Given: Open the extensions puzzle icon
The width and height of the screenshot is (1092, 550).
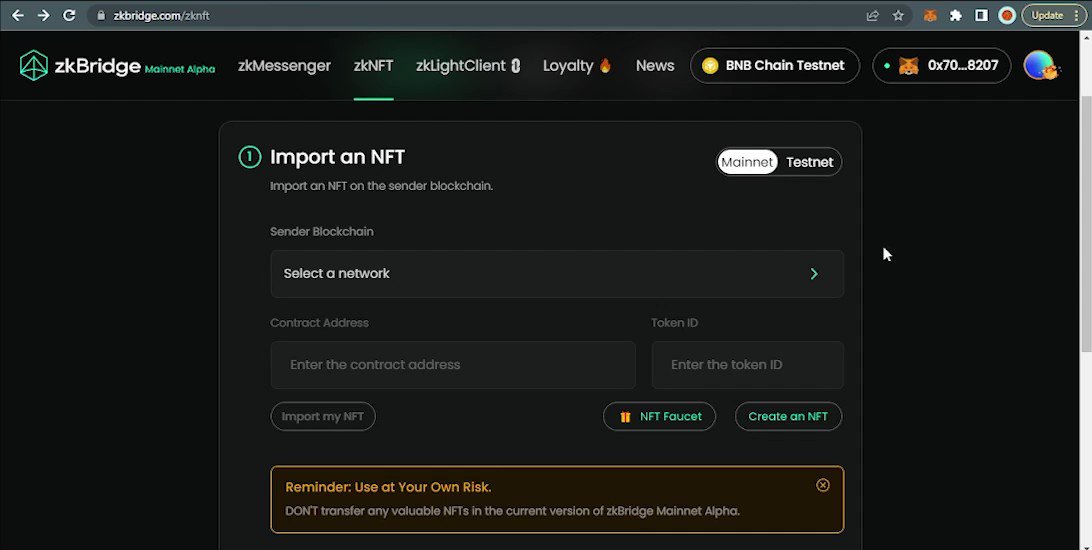Looking at the screenshot, I should pos(956,15).
